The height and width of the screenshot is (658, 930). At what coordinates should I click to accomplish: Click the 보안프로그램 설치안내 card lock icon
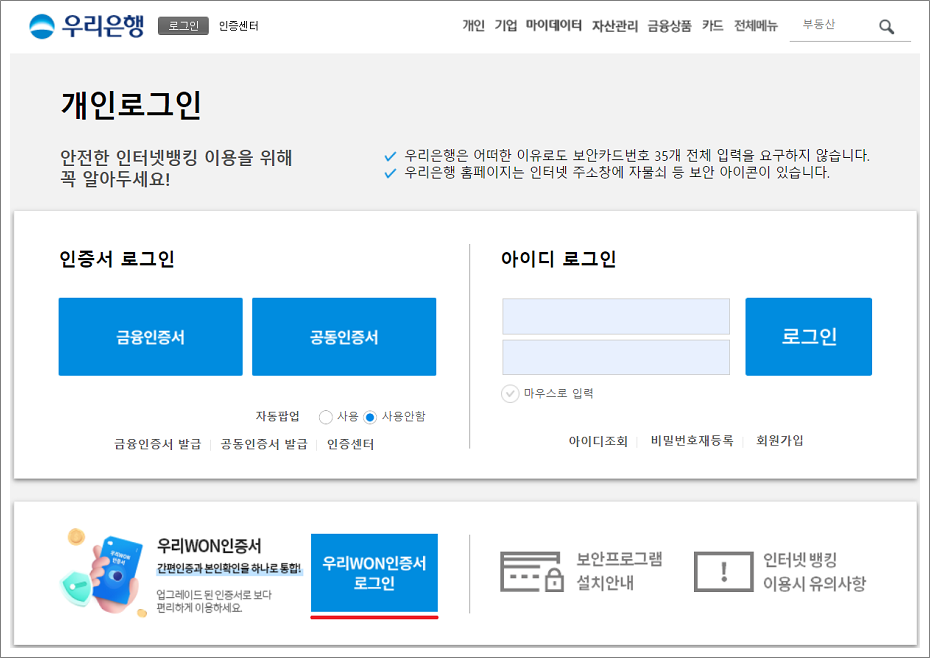[x=531, y=571]
